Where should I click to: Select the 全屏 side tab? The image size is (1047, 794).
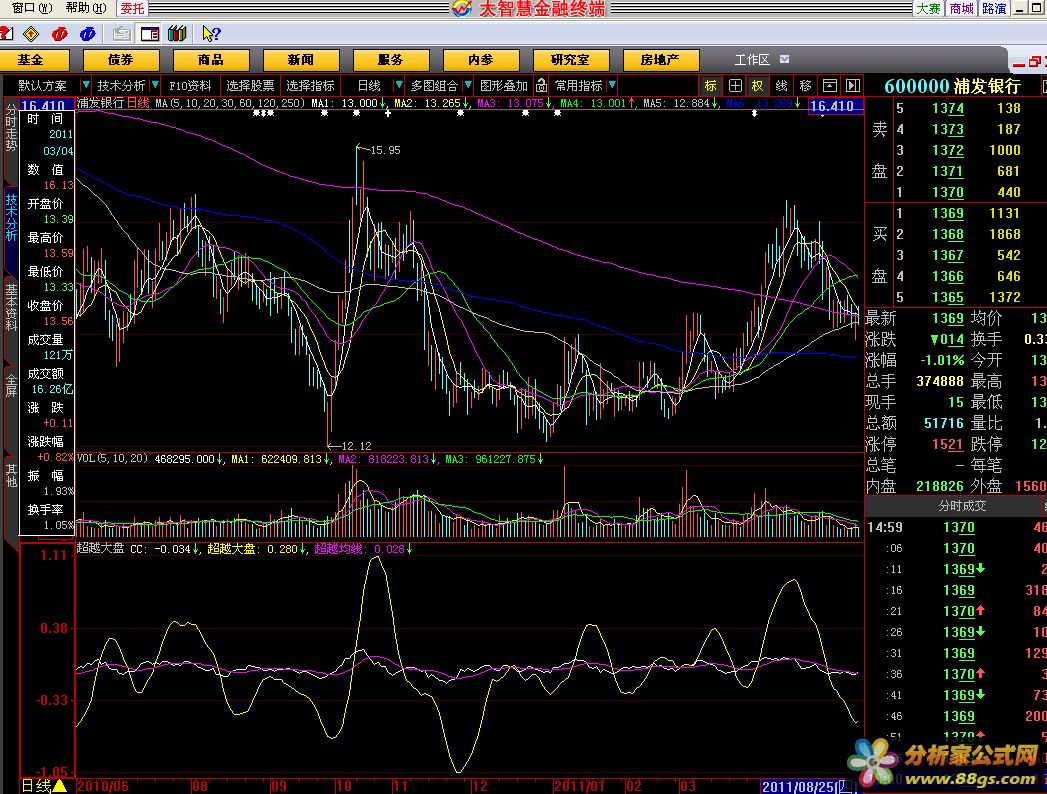[x=11, y=386]
